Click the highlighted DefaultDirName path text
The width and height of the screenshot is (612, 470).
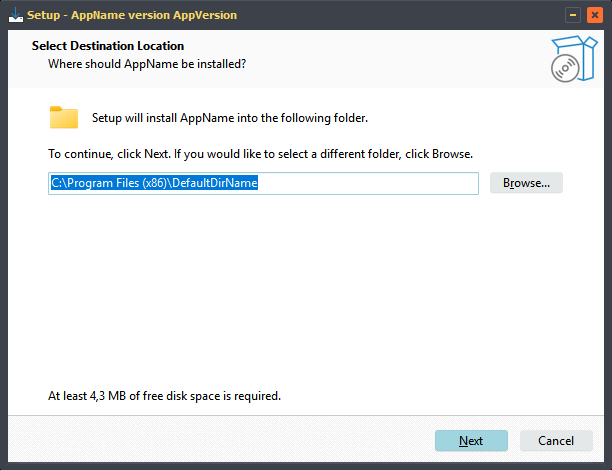[x=155, y=183]
